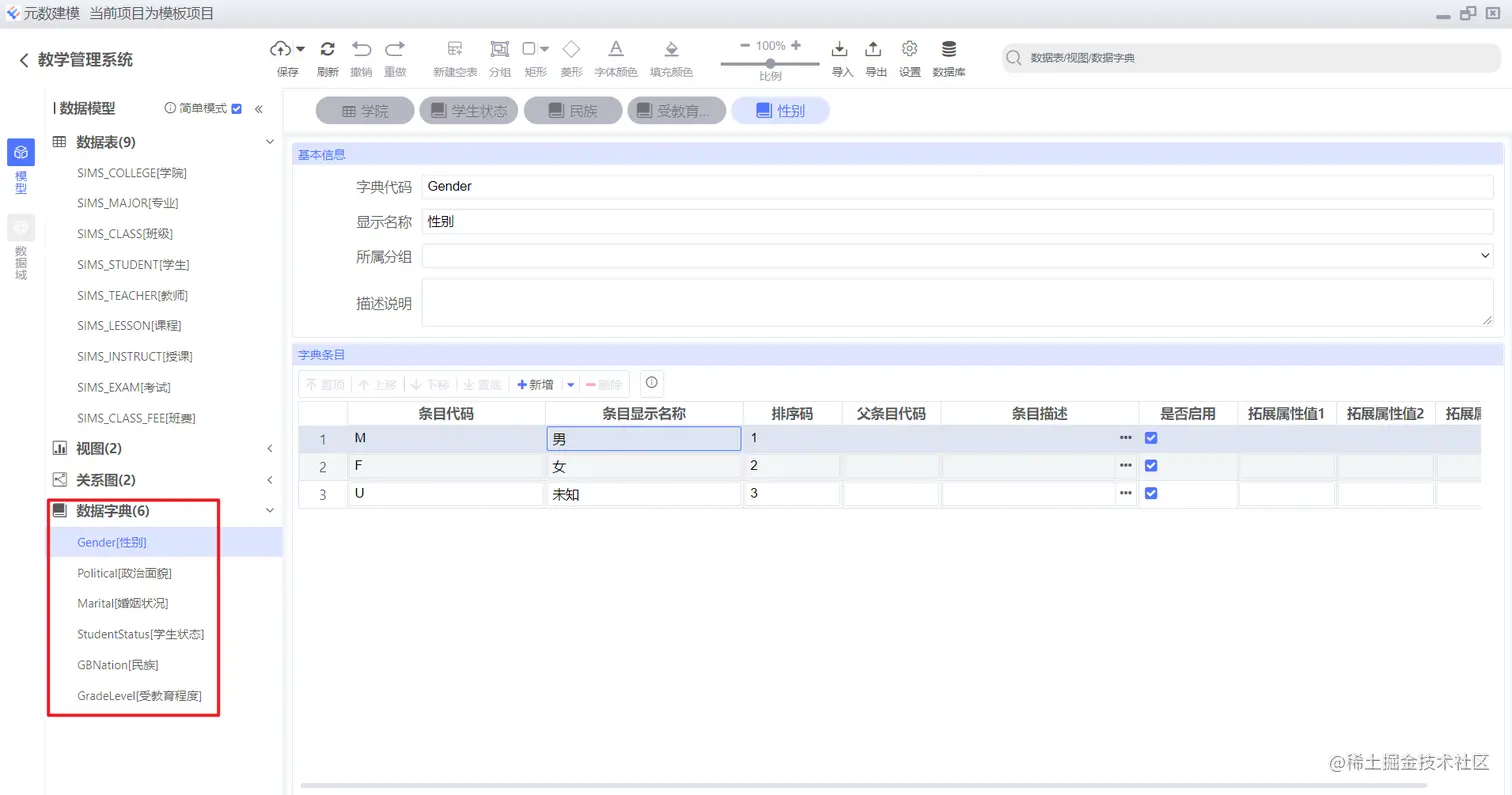The height and width of the screenshot is (795, 1512).
Task: Click the 撤销 (undo) icon
Action: pos(361,47)
